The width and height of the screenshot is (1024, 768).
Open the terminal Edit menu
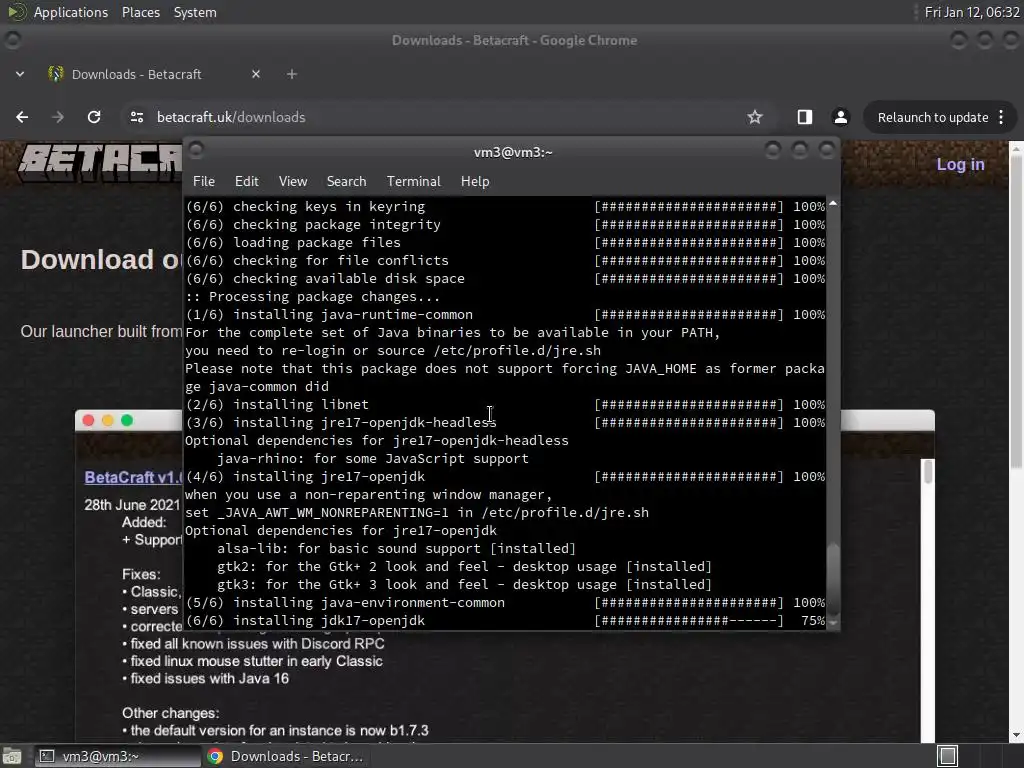(x=246, y=182)
